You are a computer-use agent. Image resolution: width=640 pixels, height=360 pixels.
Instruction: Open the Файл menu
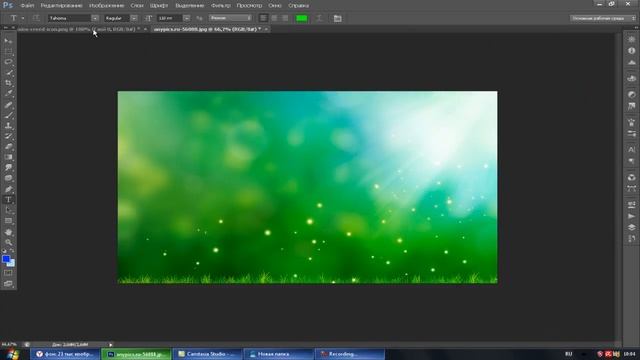pyautogui.click(x=27, y=6)
